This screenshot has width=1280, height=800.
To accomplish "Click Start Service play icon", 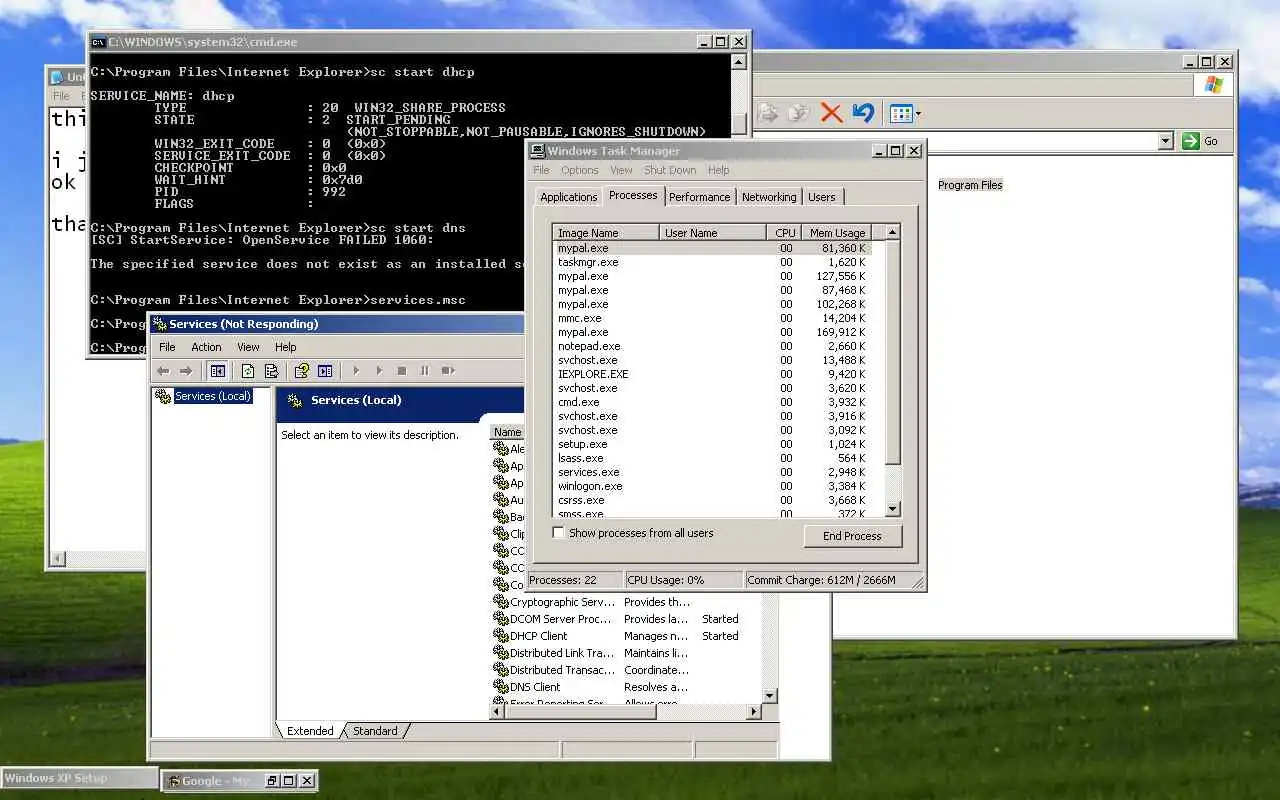I will 355,371.
